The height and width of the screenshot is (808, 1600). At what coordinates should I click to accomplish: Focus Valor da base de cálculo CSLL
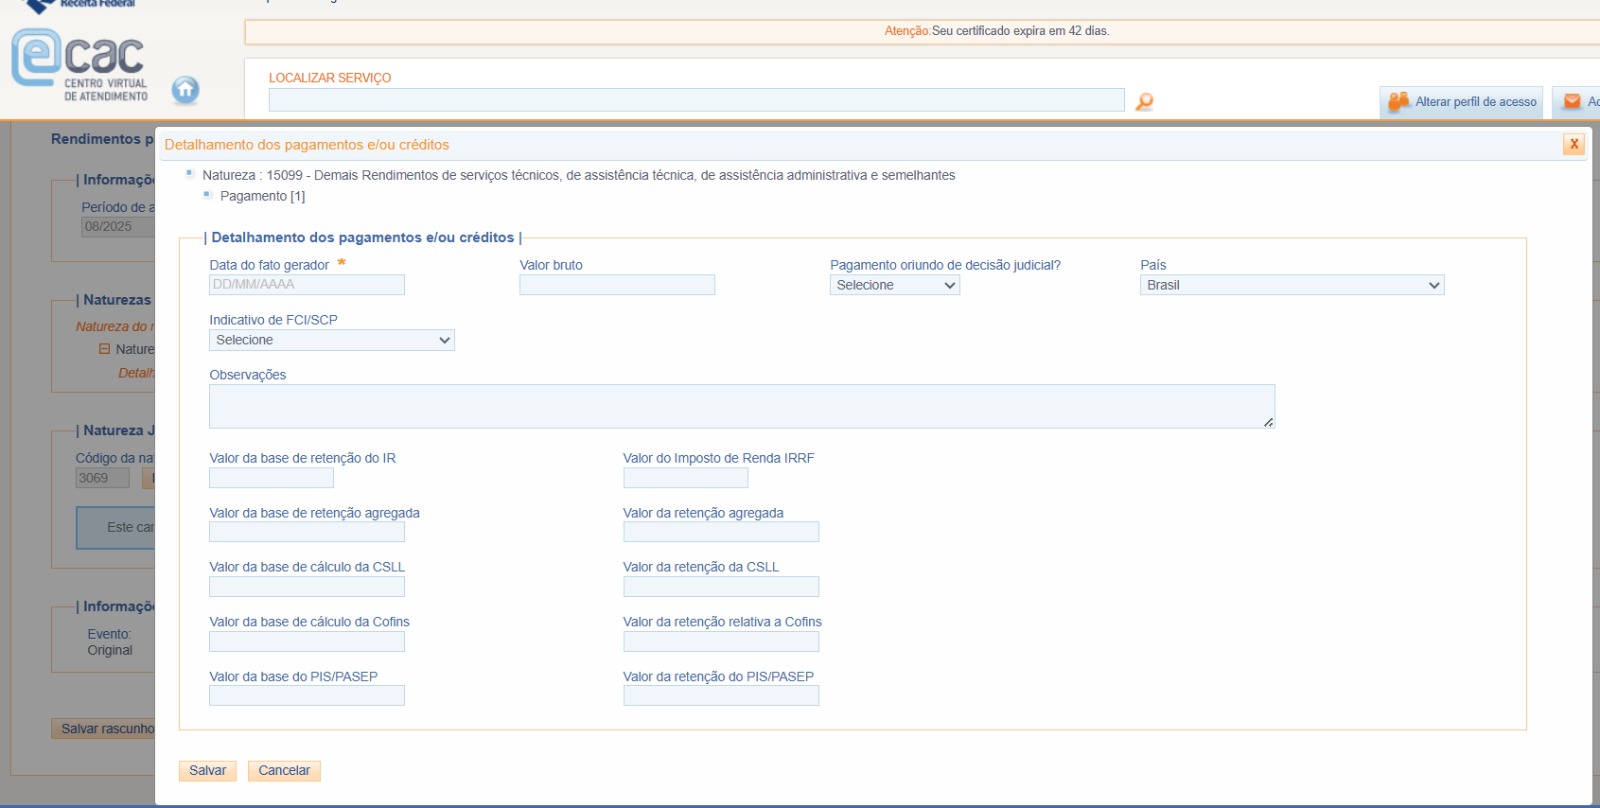coord(307,586)
